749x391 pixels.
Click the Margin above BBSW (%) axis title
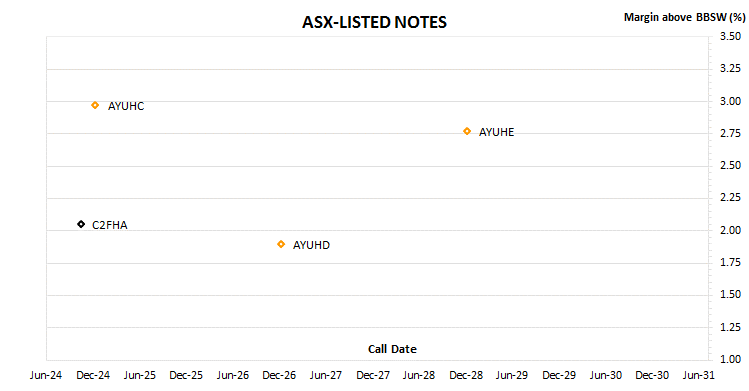[x=684, y=17]
